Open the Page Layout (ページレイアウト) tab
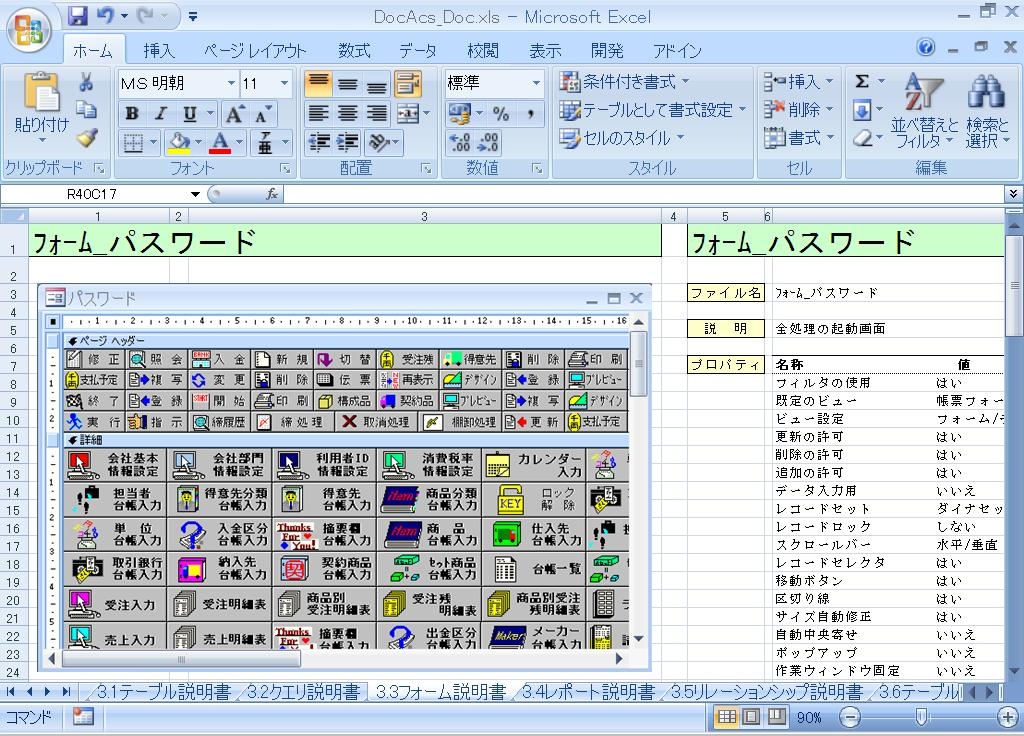Image resolution: width=1024 pixels, height=736 pixels. coord(255,50)
